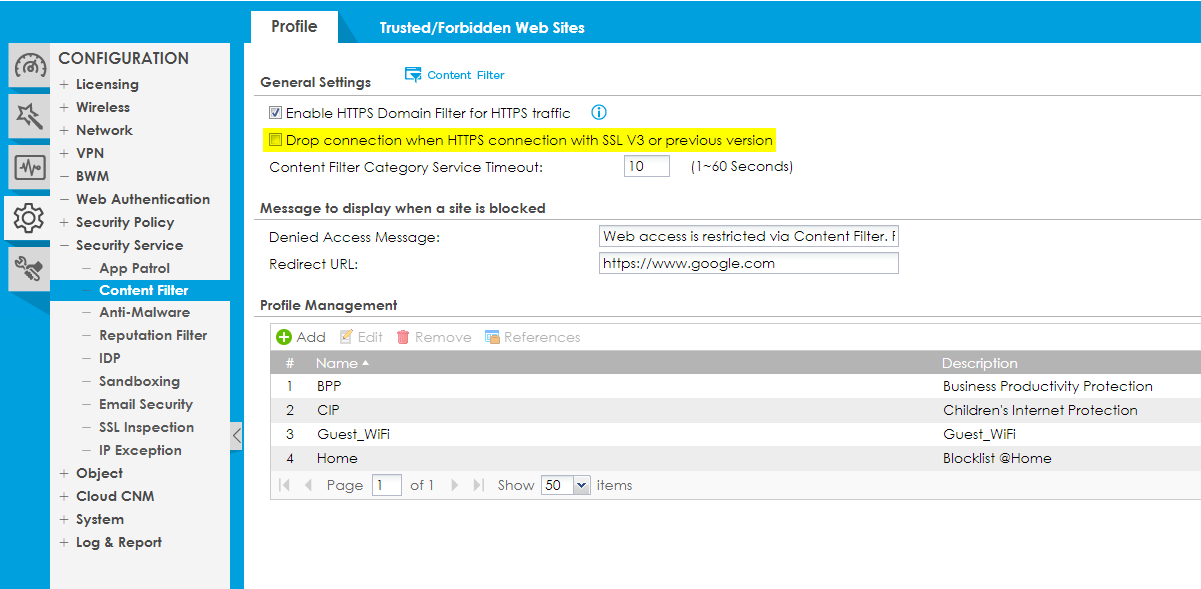The height and width of the screenshot is (589, 1201).
Task: Click the Redirect URL input field
Action: 748,264
